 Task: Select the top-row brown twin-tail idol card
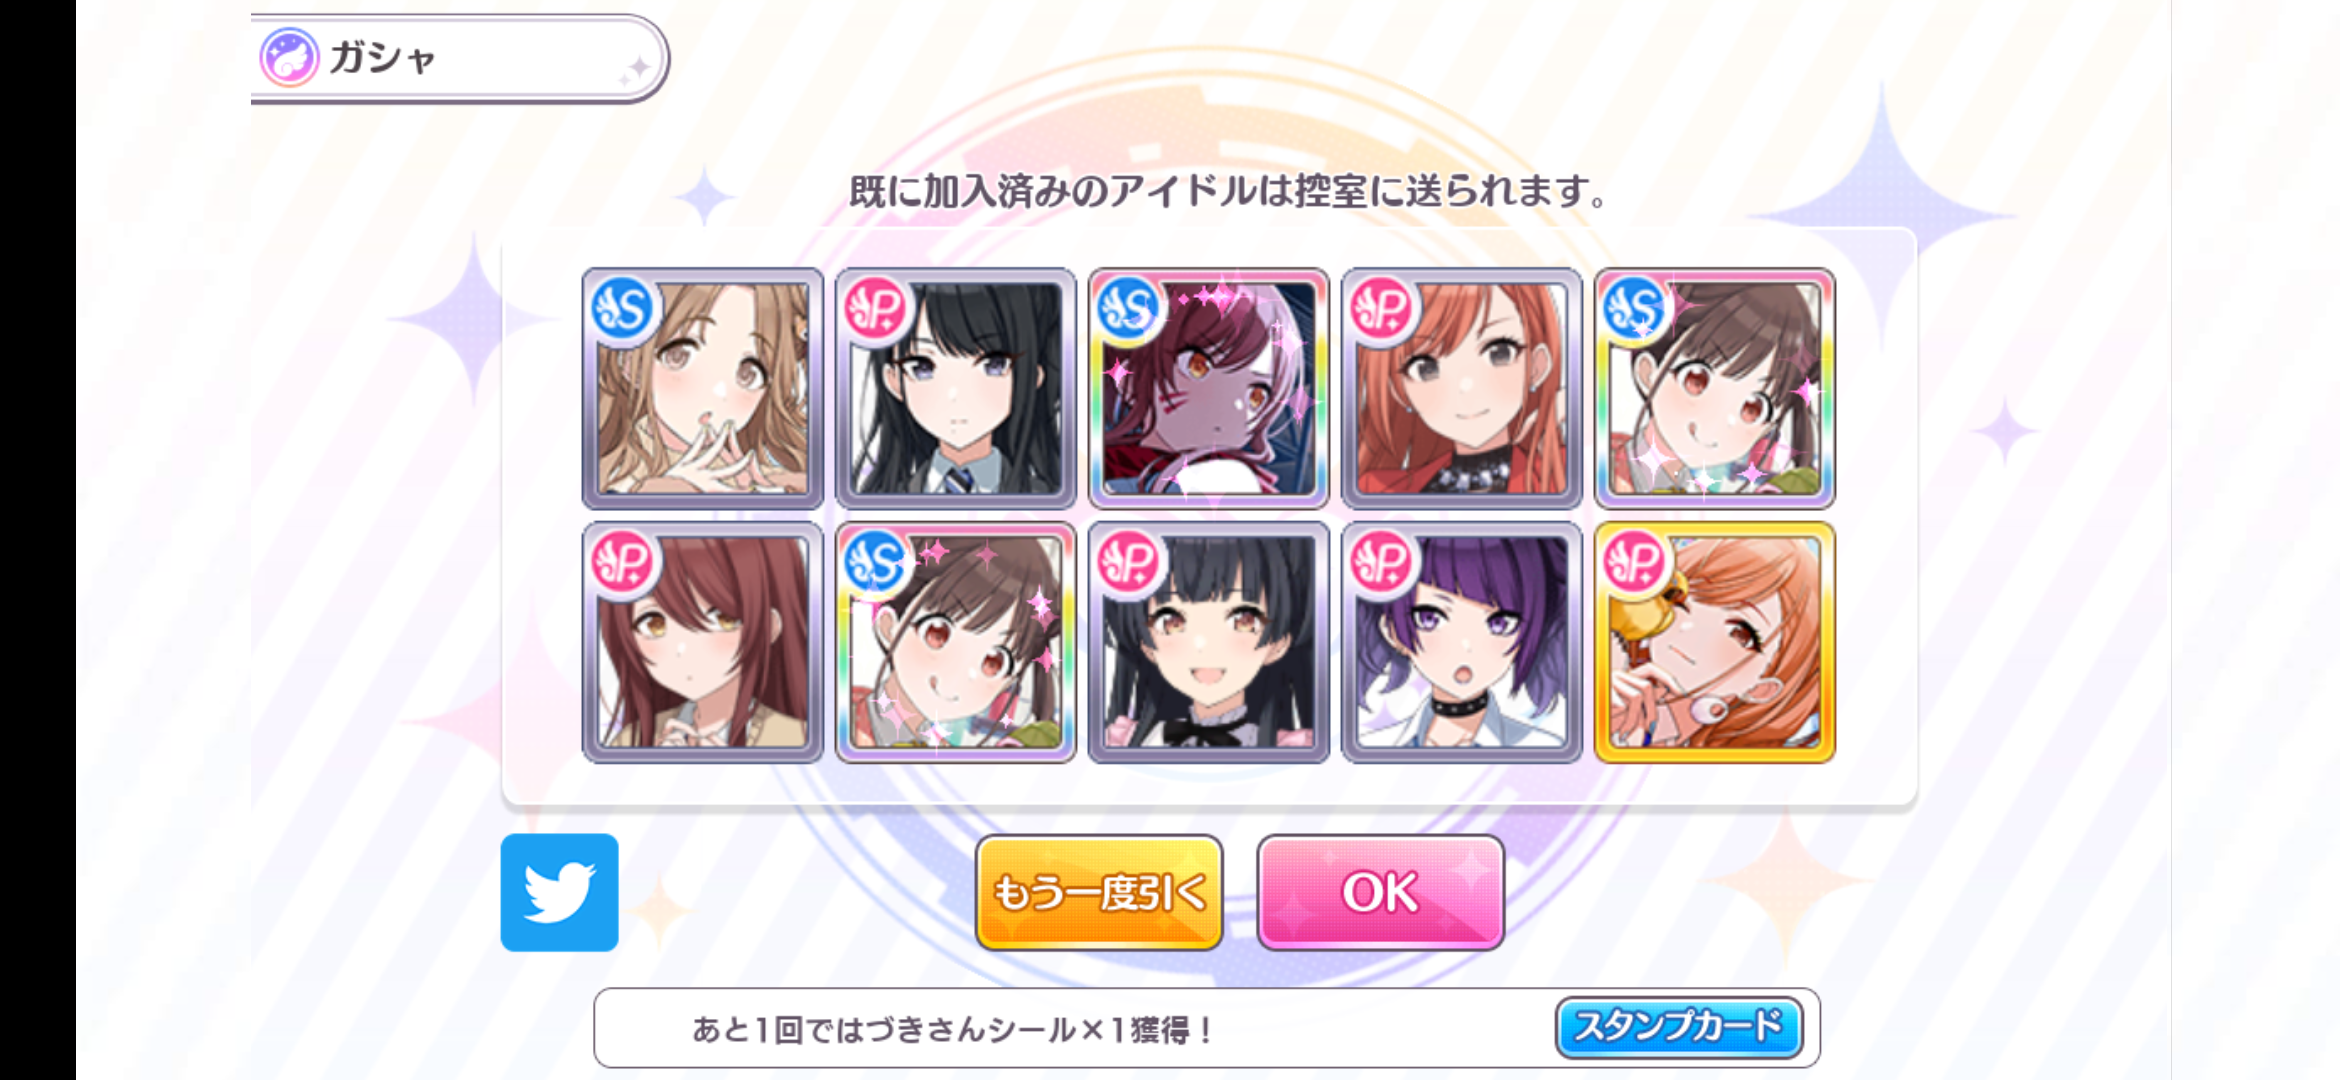pyautogui.click(x=1715, y=388)
